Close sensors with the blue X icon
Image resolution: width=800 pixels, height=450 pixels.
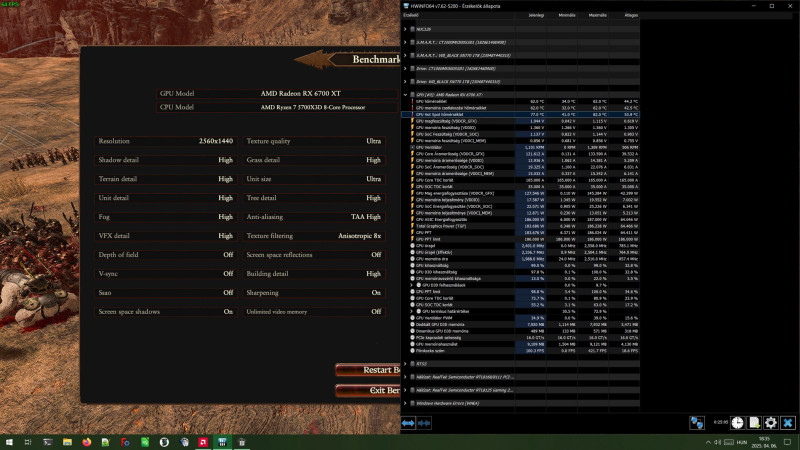point(788,422)
